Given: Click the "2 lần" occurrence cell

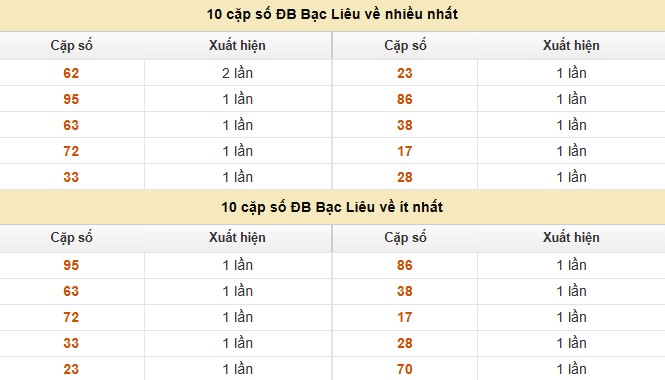Looking at the screenshot, I should point(237,73).
